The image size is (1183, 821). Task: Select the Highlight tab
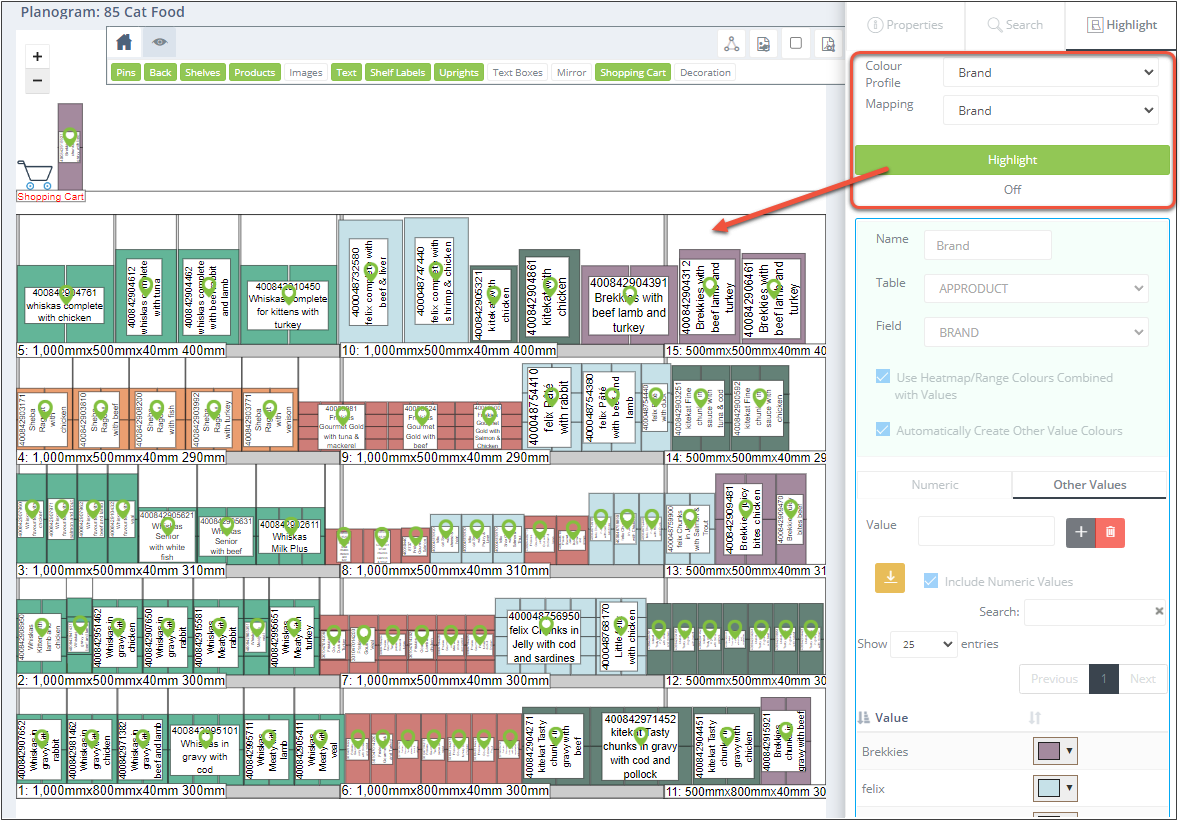1121,25
